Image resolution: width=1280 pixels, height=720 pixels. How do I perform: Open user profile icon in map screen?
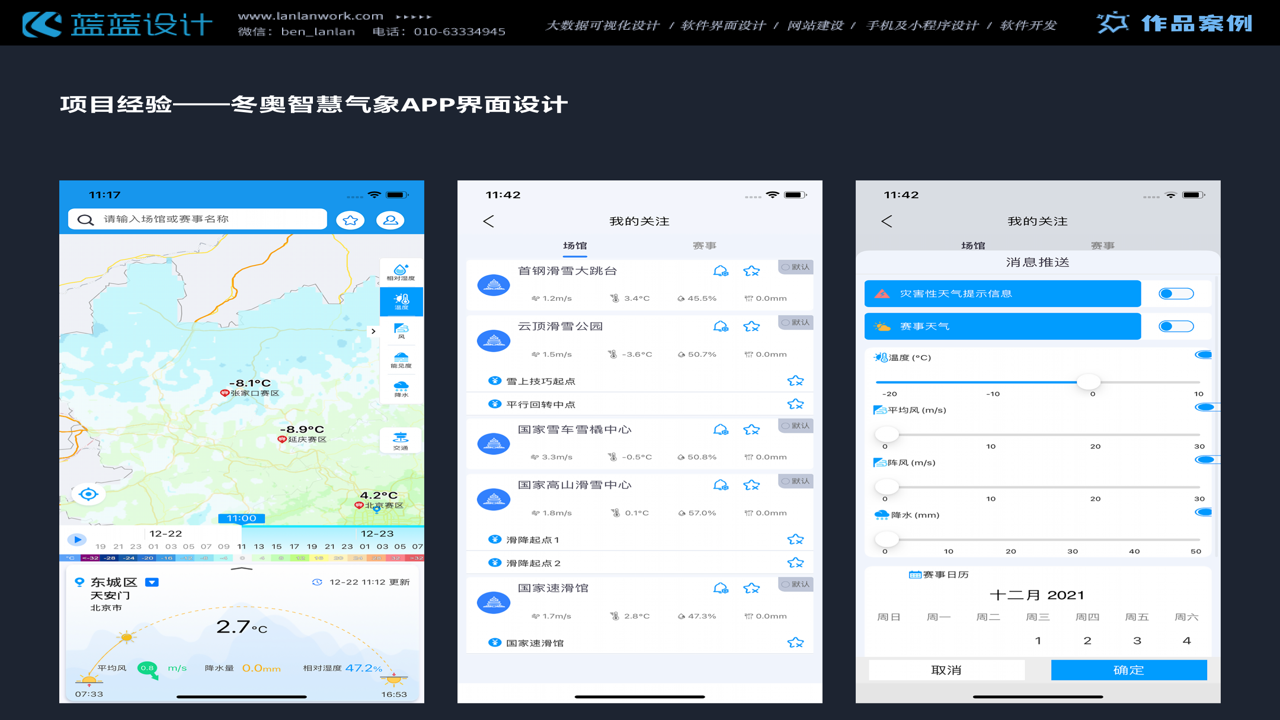point(390,220)
